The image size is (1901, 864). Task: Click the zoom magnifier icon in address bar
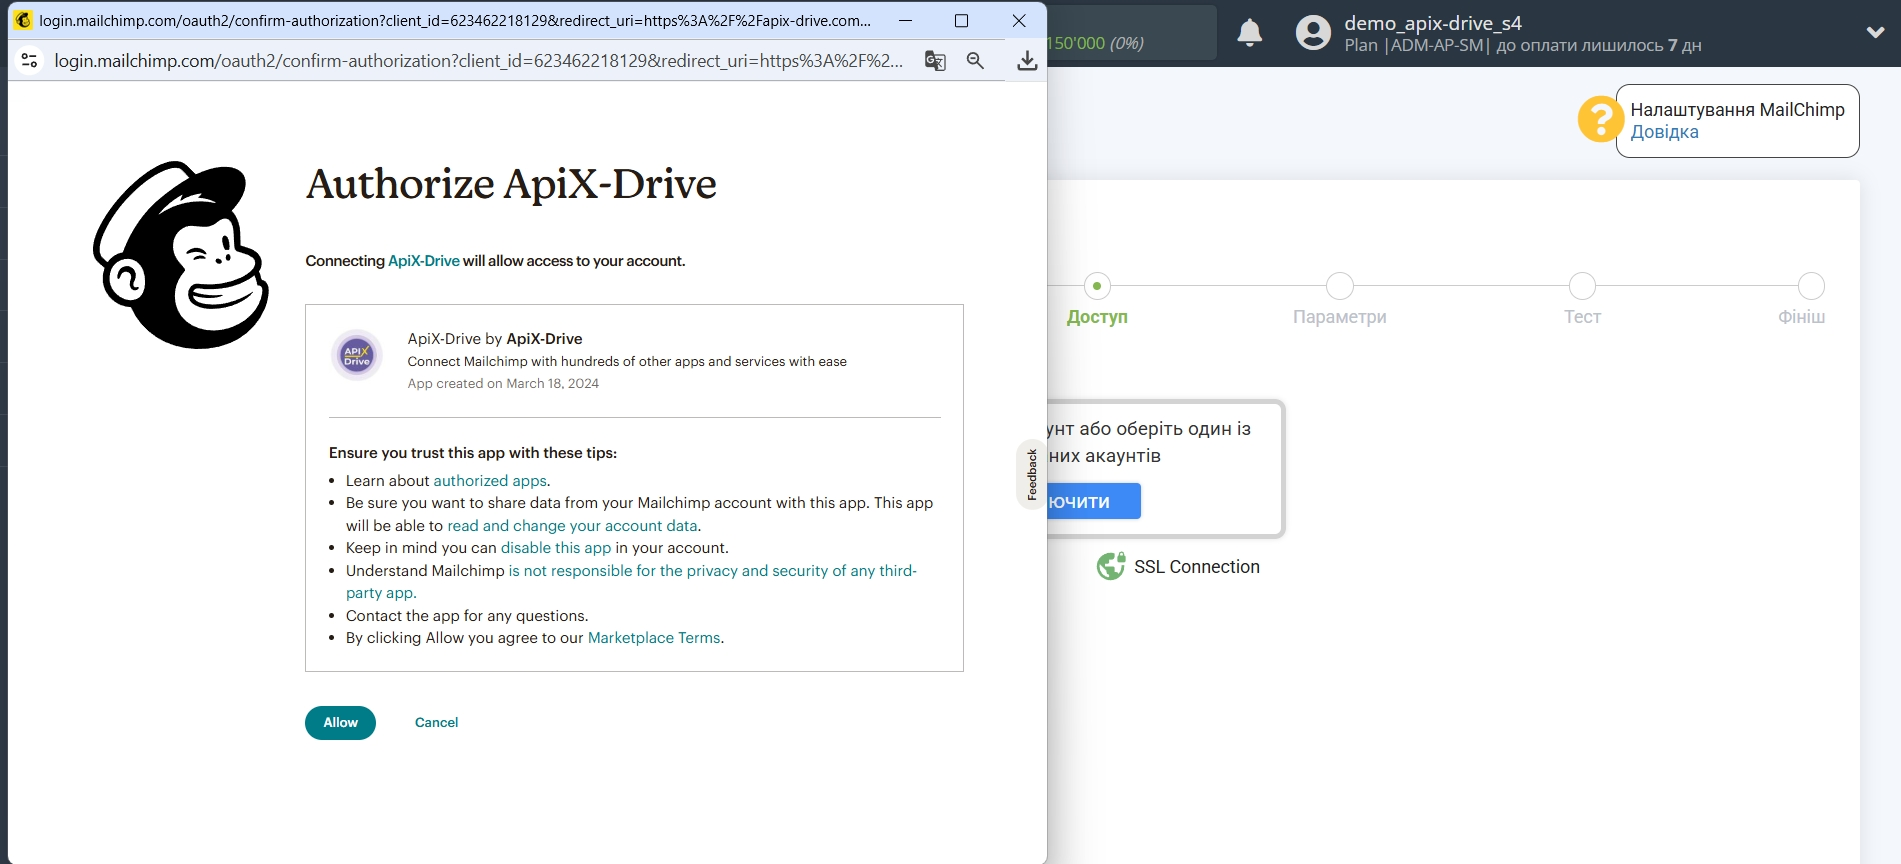tap(975, 61)
